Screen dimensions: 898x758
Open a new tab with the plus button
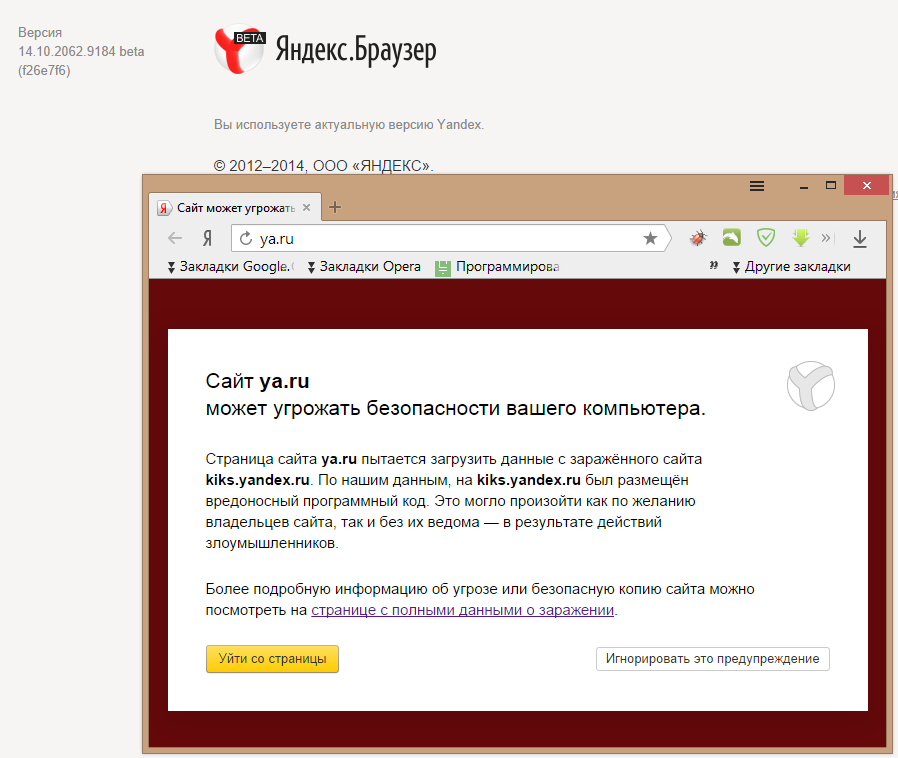[x=335, y=207]
